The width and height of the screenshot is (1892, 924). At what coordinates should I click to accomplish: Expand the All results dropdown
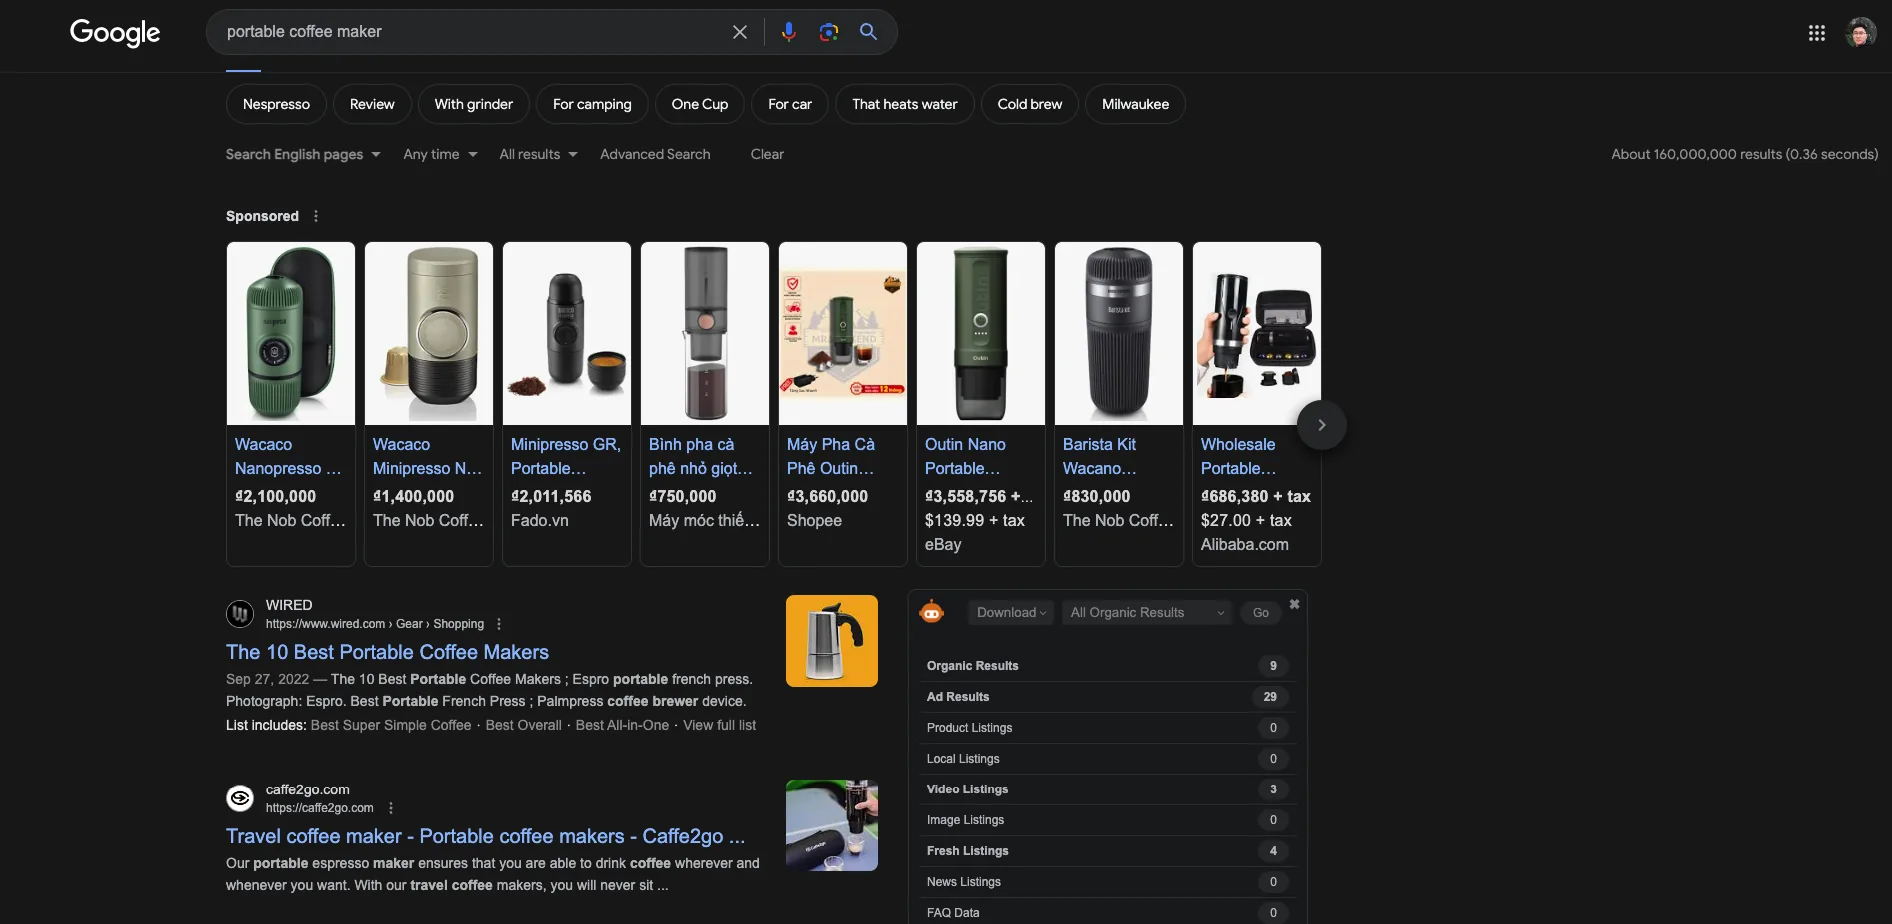(538, 154)
